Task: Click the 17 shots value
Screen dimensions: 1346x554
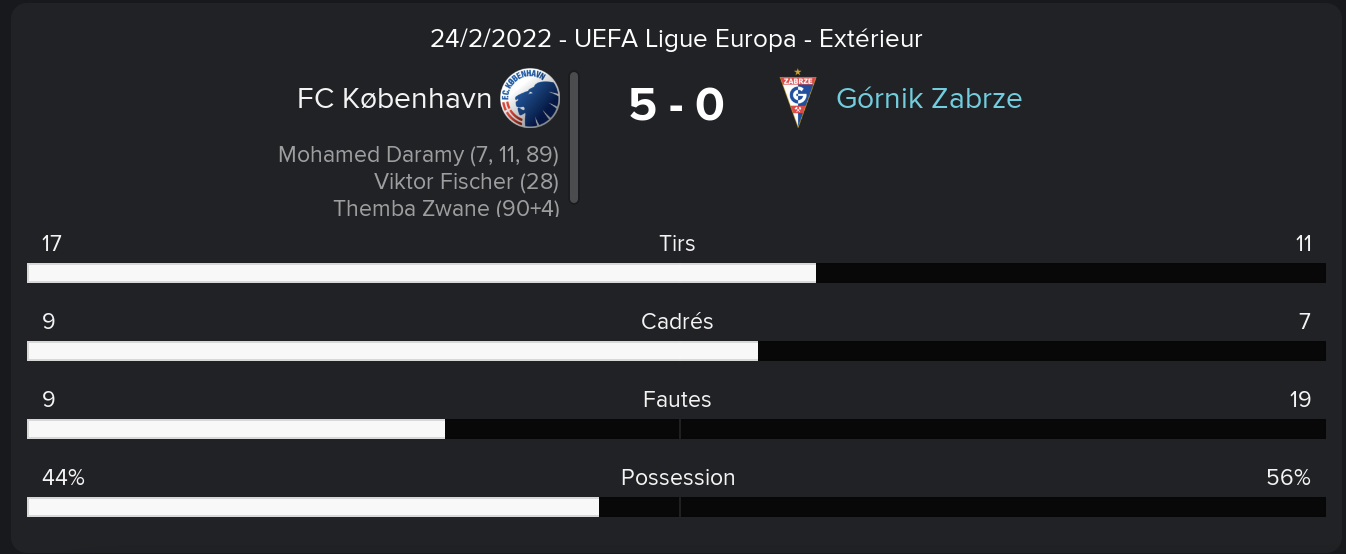Action: point(52,243)
